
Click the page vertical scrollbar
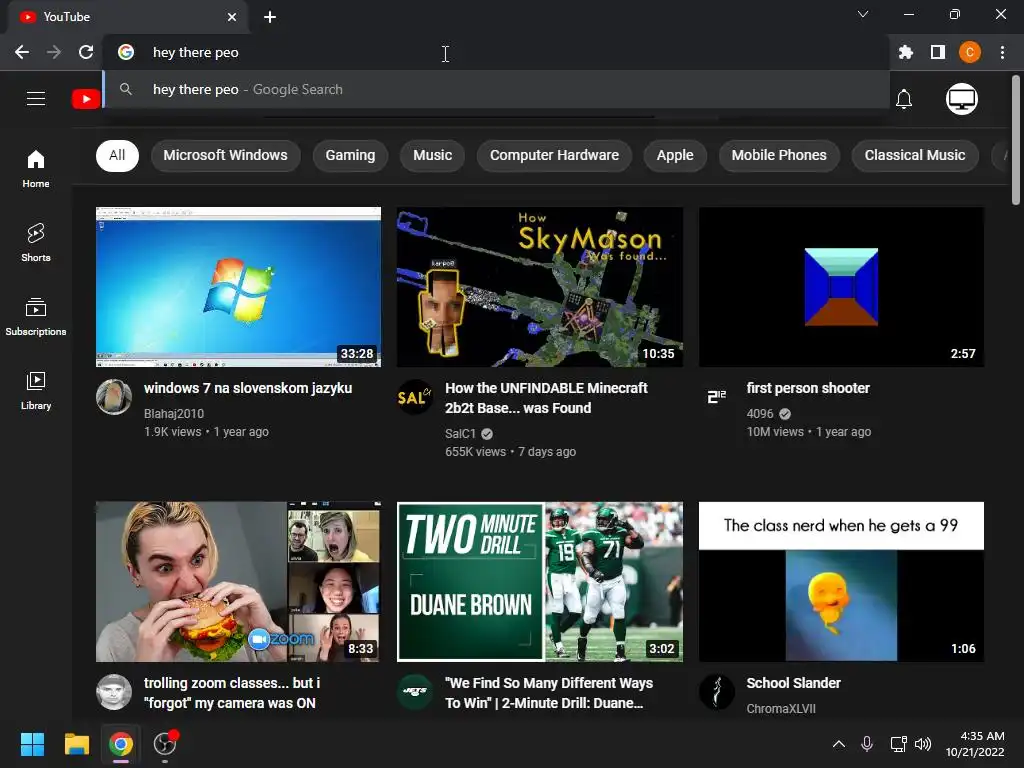[x=1016, y=140]
